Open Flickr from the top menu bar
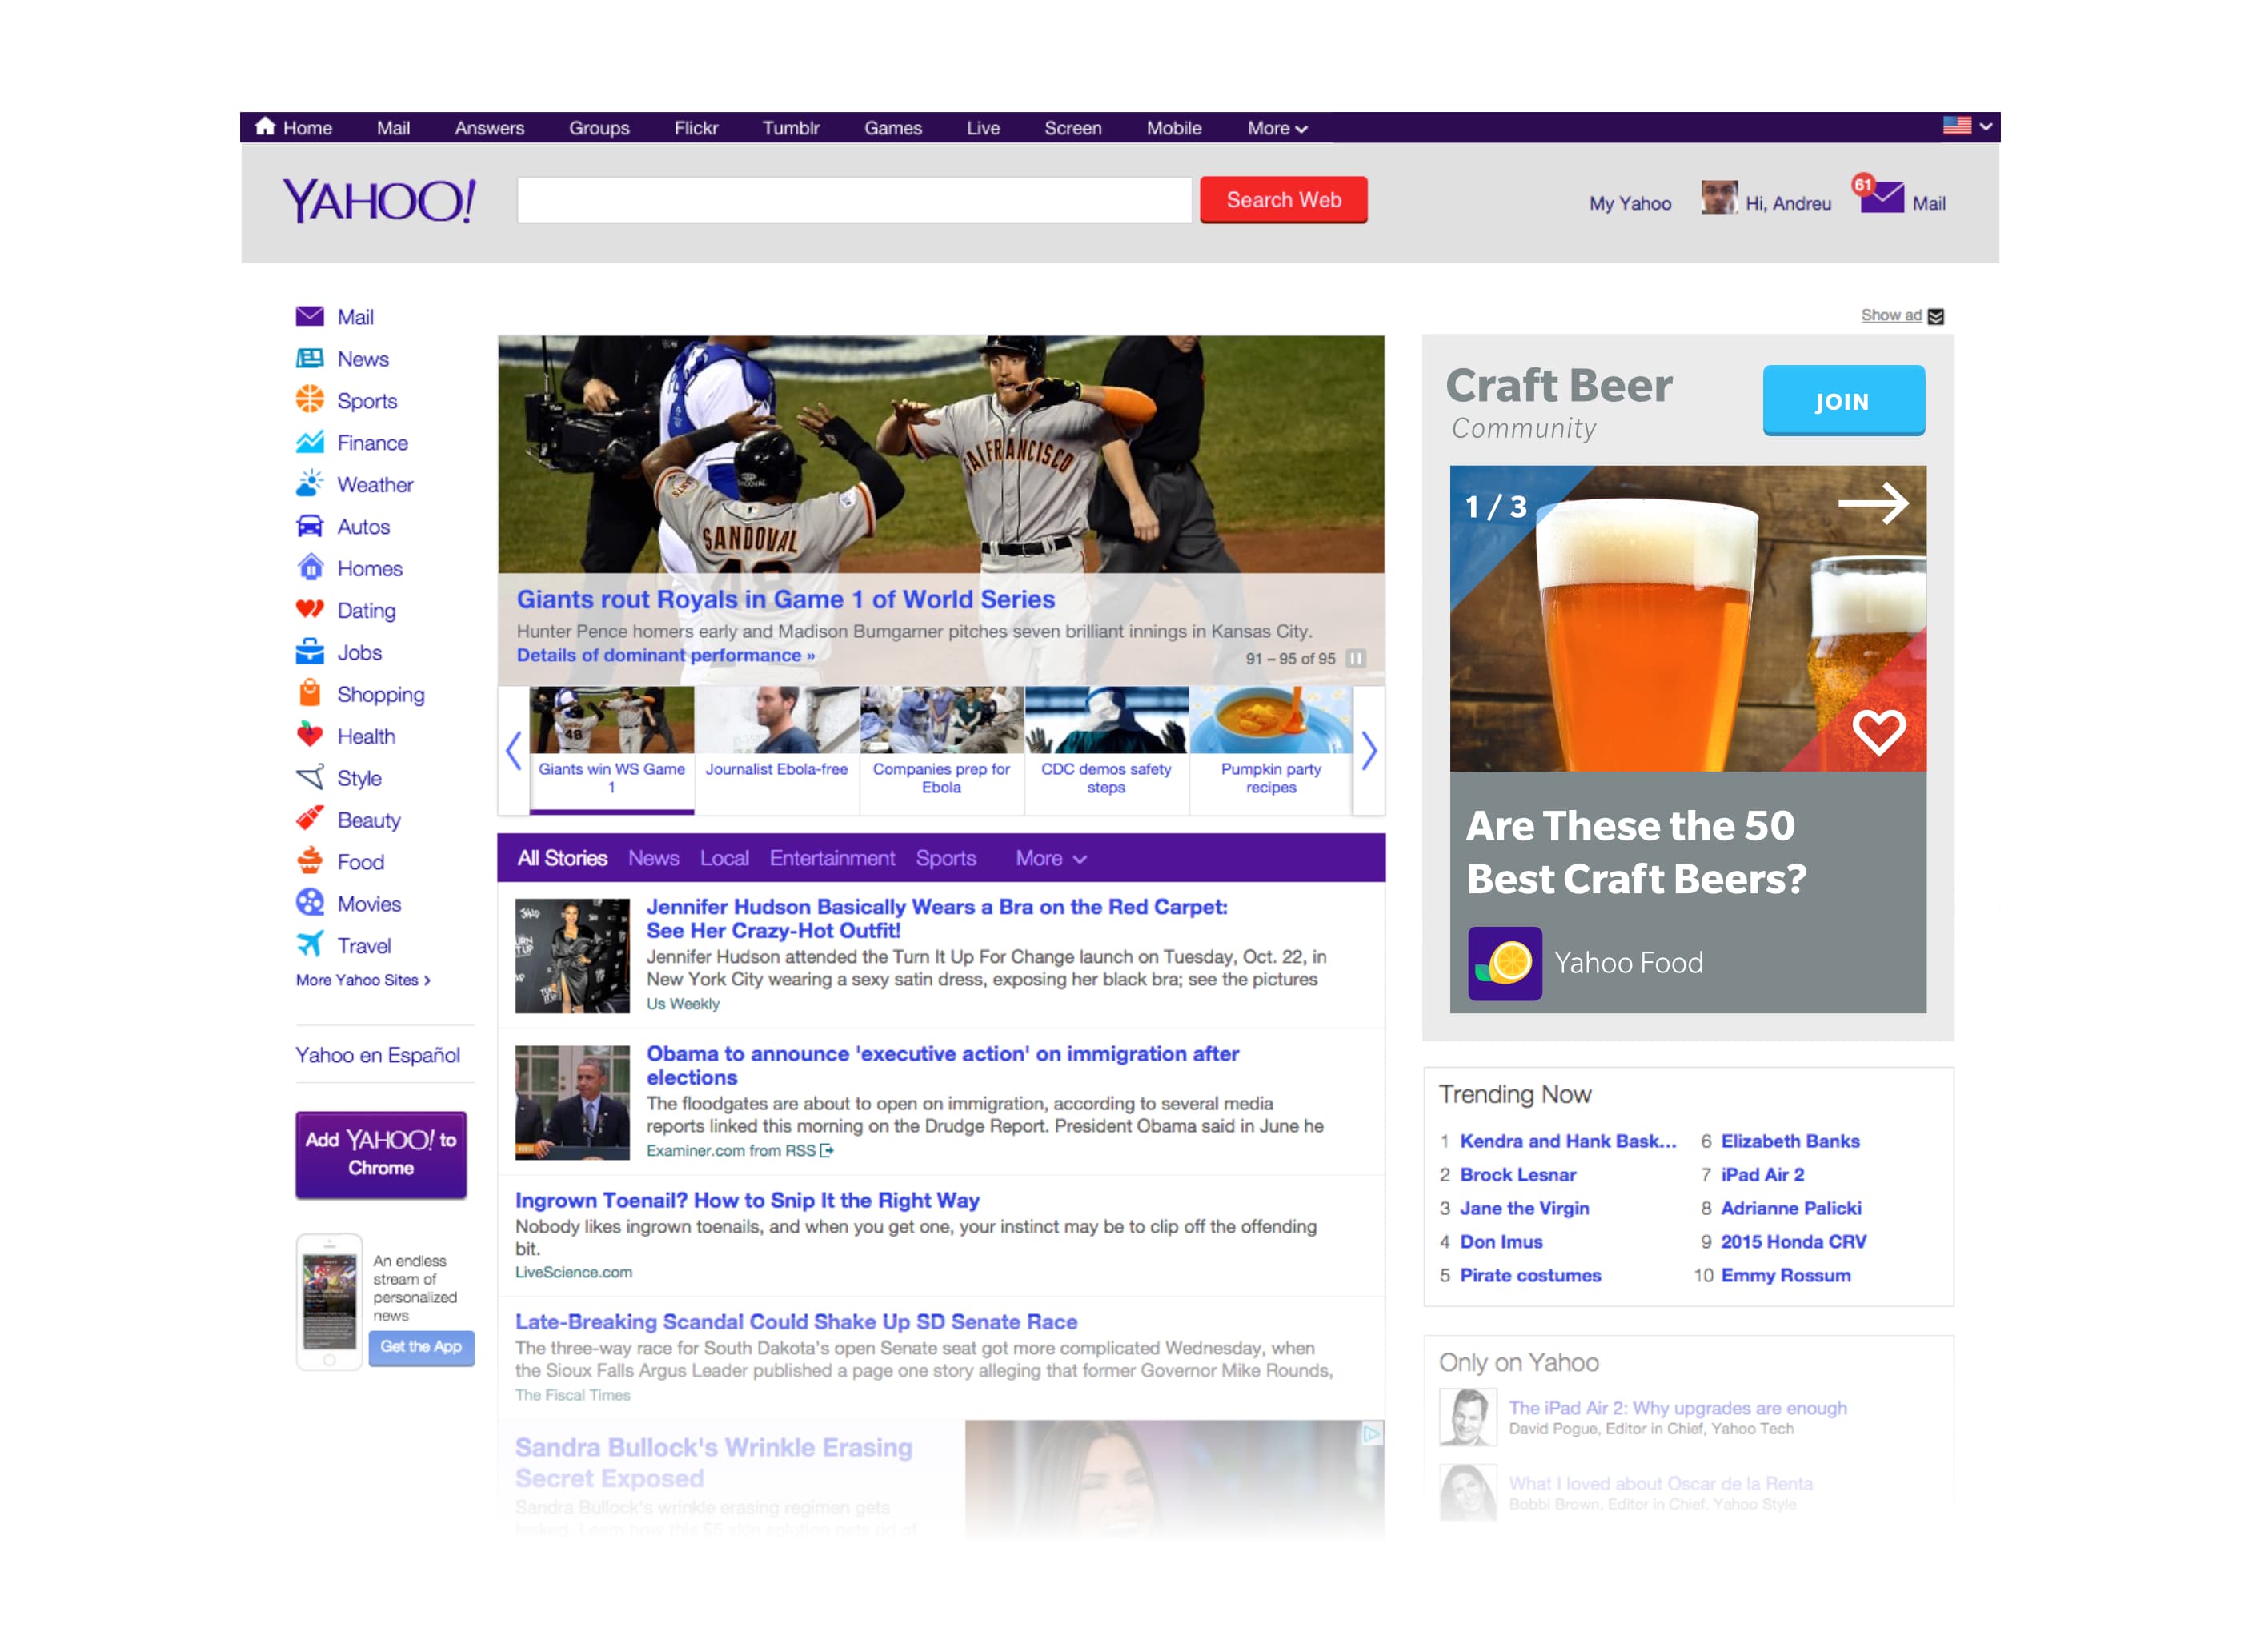The height and width of the screenshot is (1652, 2241). (x=696, y=128)
